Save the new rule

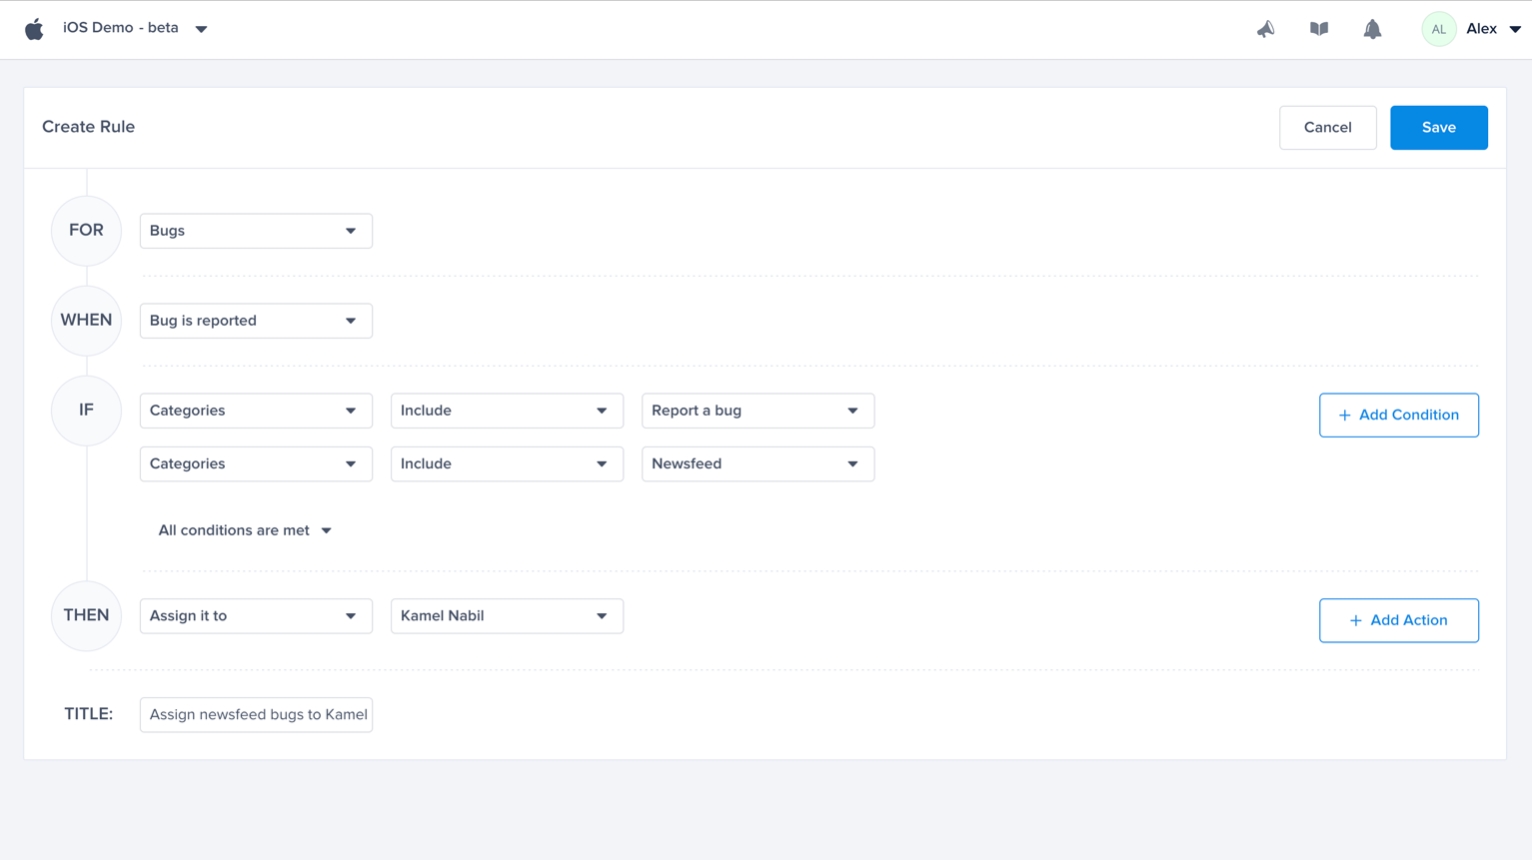[1438, 127]
